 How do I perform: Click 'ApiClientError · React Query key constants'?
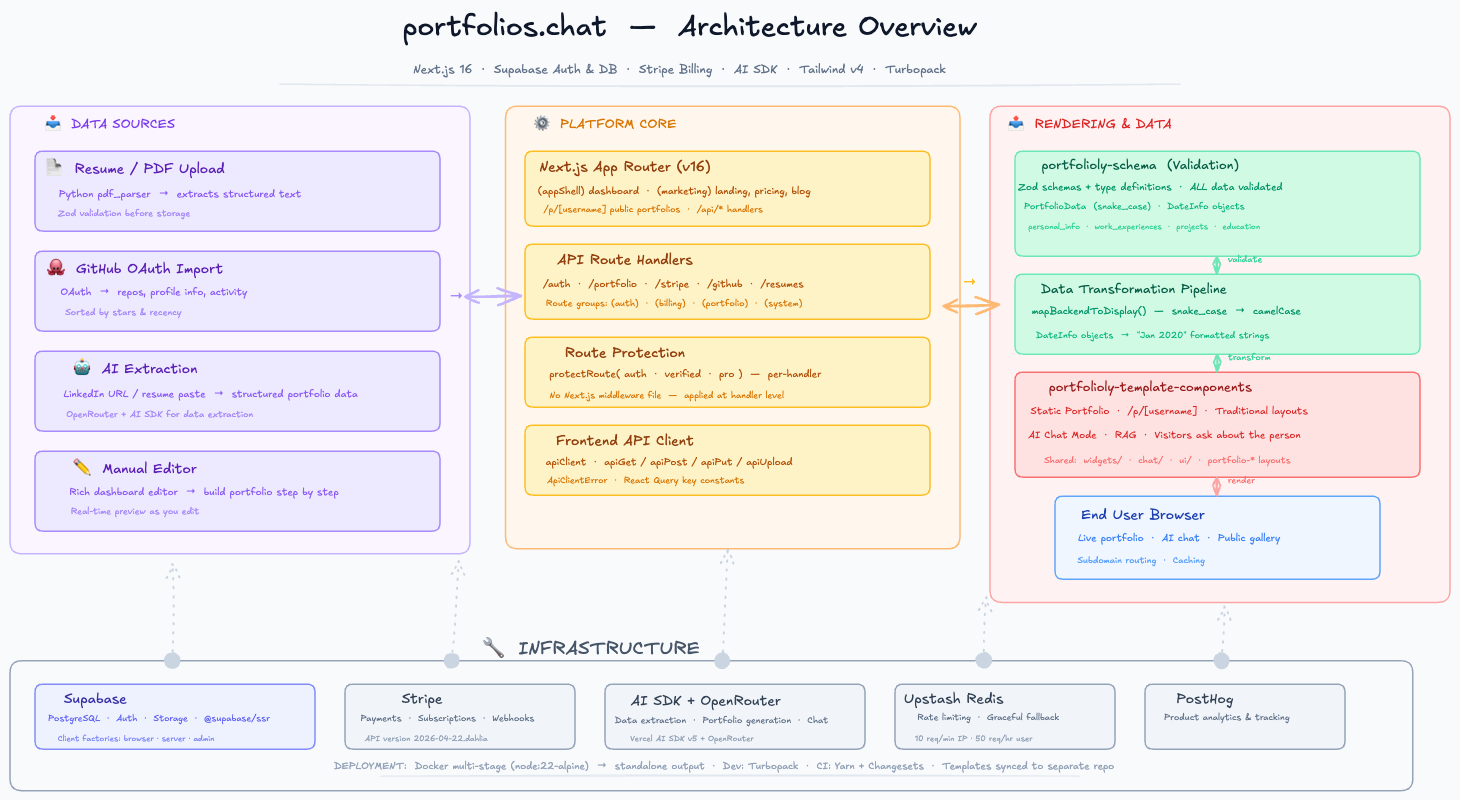point(646,480)
